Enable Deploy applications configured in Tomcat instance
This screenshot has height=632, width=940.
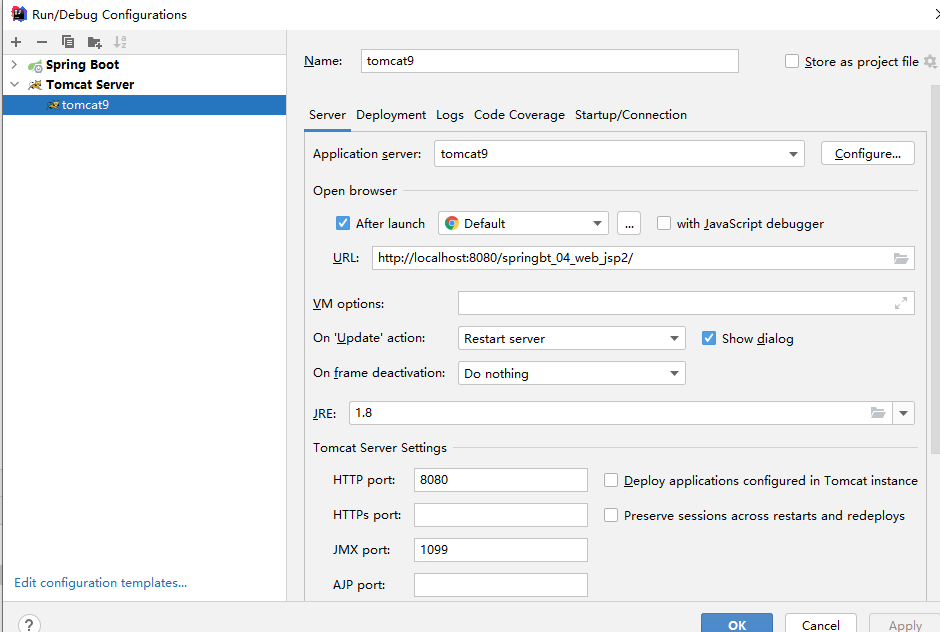(x=610, y=480)
